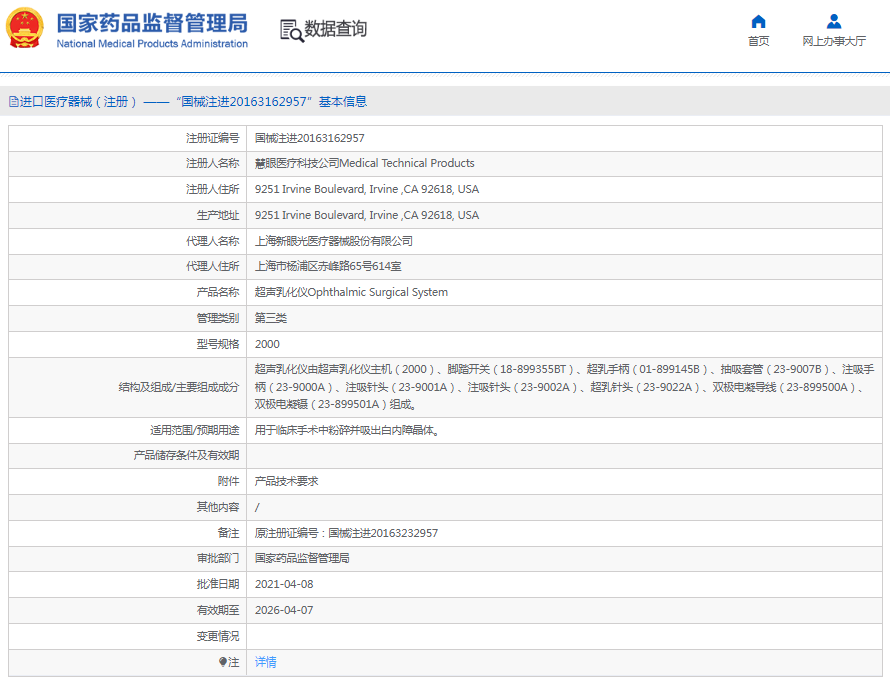Screen dimensions: 890x685
Task: Click the product name Ophthalmic Surgical System cell
Action: click(x=351, y=292)
